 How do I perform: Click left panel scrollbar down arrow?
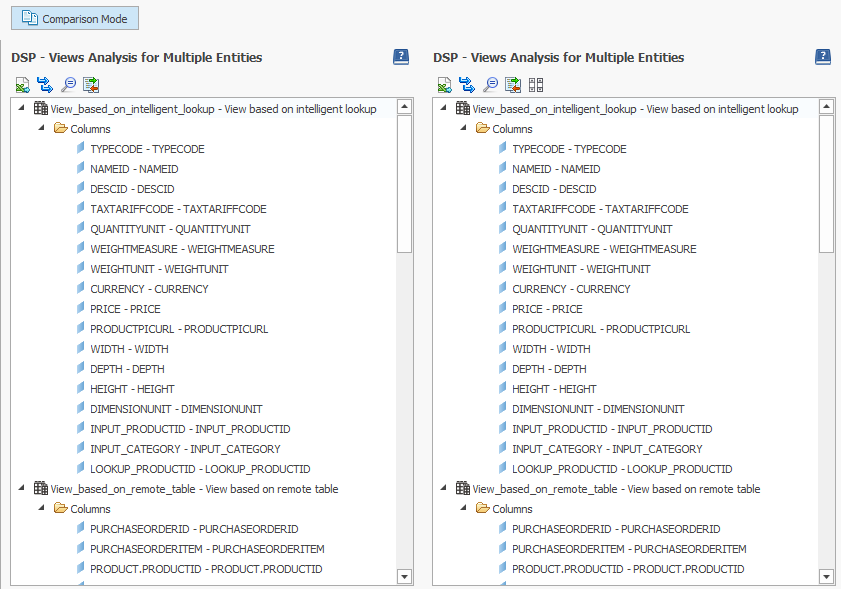coord(404,576)
